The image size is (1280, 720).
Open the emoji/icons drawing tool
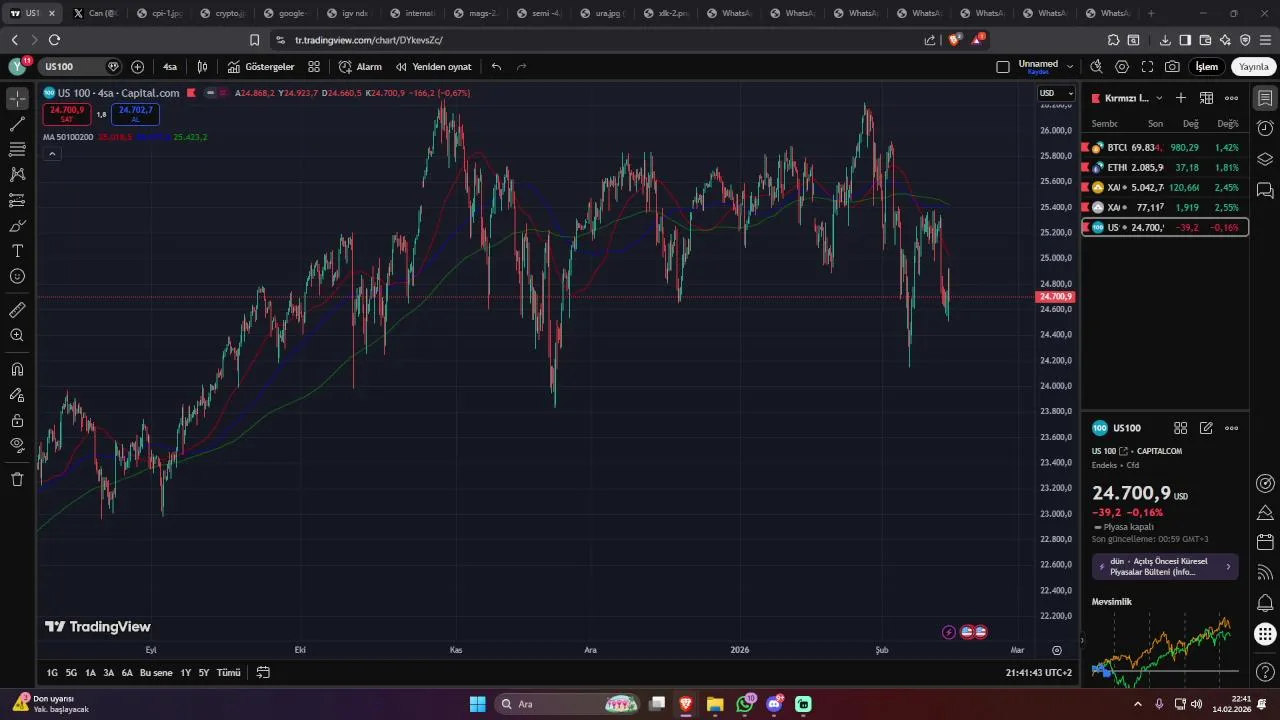click(x=17, y=276)
